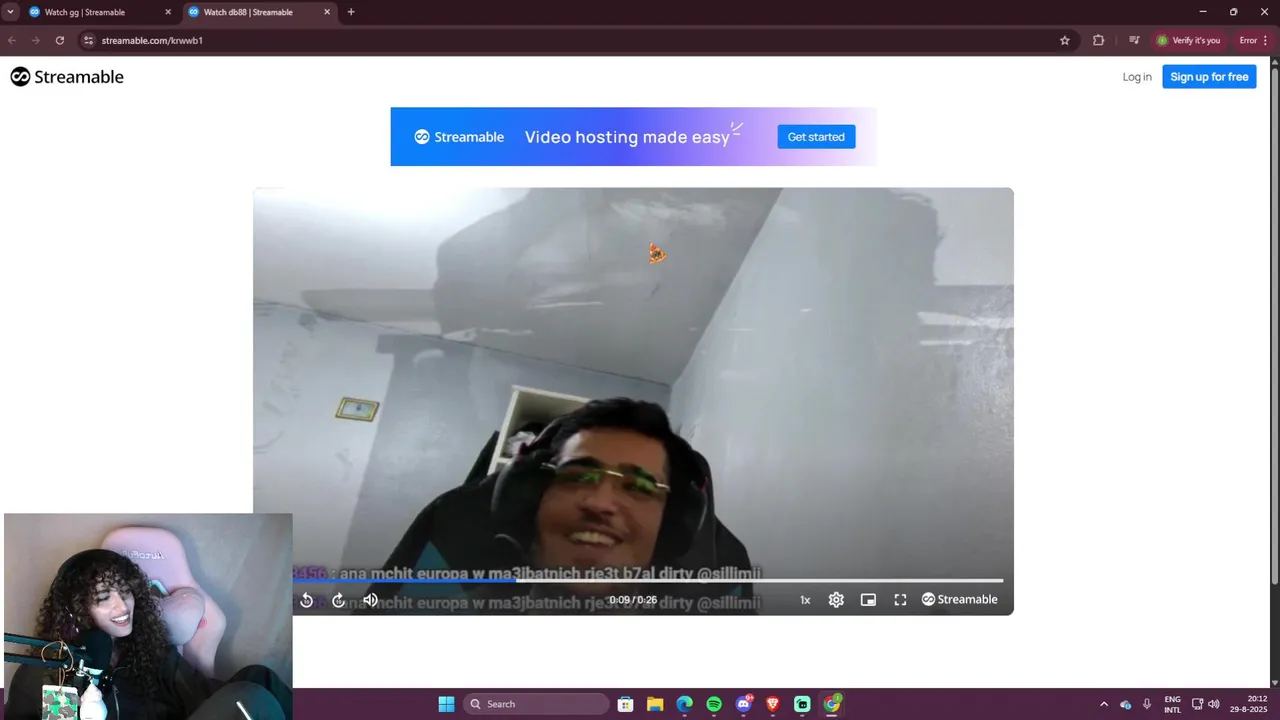Close the Watch db88 tab
This screenshot has height=720, width=1280.
tap(327, 12)
